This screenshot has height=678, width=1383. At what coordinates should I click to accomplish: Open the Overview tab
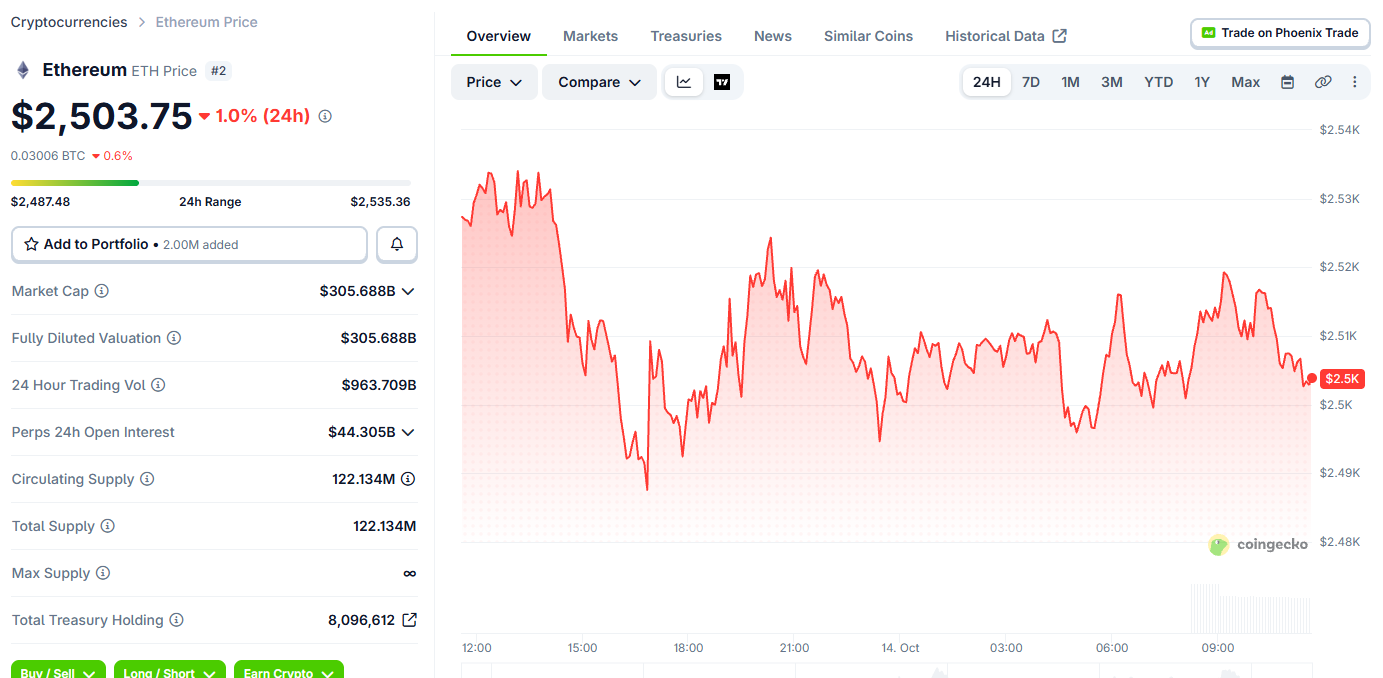click(x=498, y=36)
